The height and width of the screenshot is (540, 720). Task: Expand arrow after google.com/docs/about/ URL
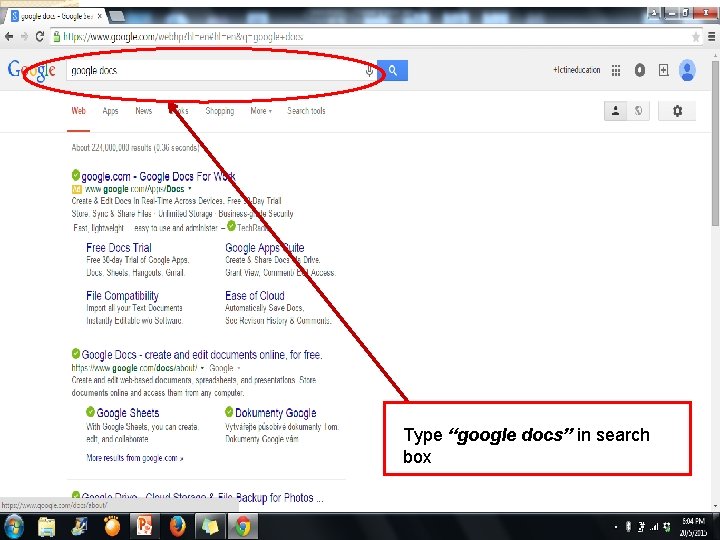(202, 368)
